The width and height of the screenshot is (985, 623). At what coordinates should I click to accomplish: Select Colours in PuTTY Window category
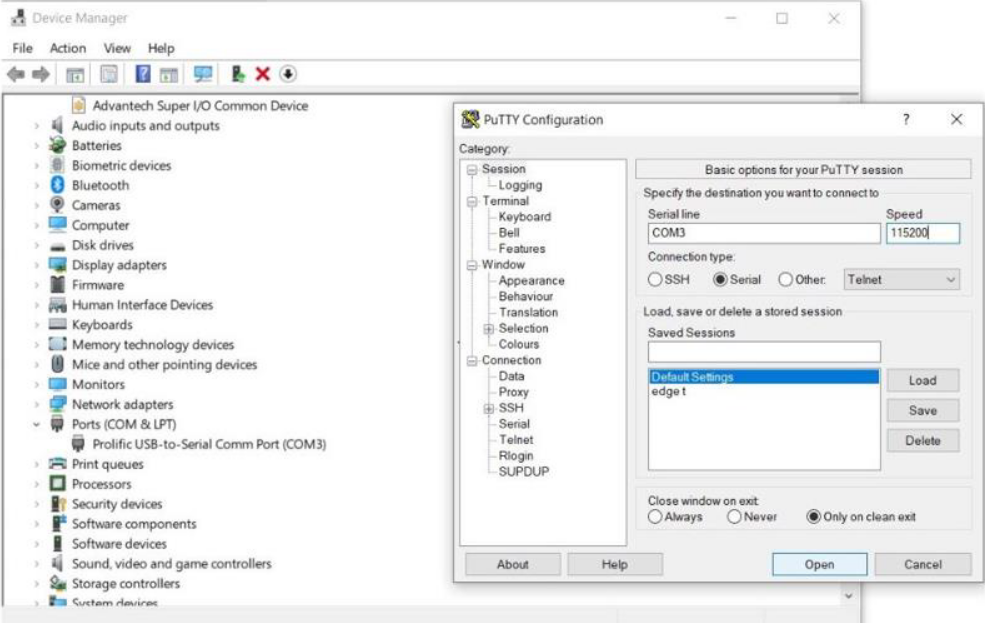click(x=519, y=344)
